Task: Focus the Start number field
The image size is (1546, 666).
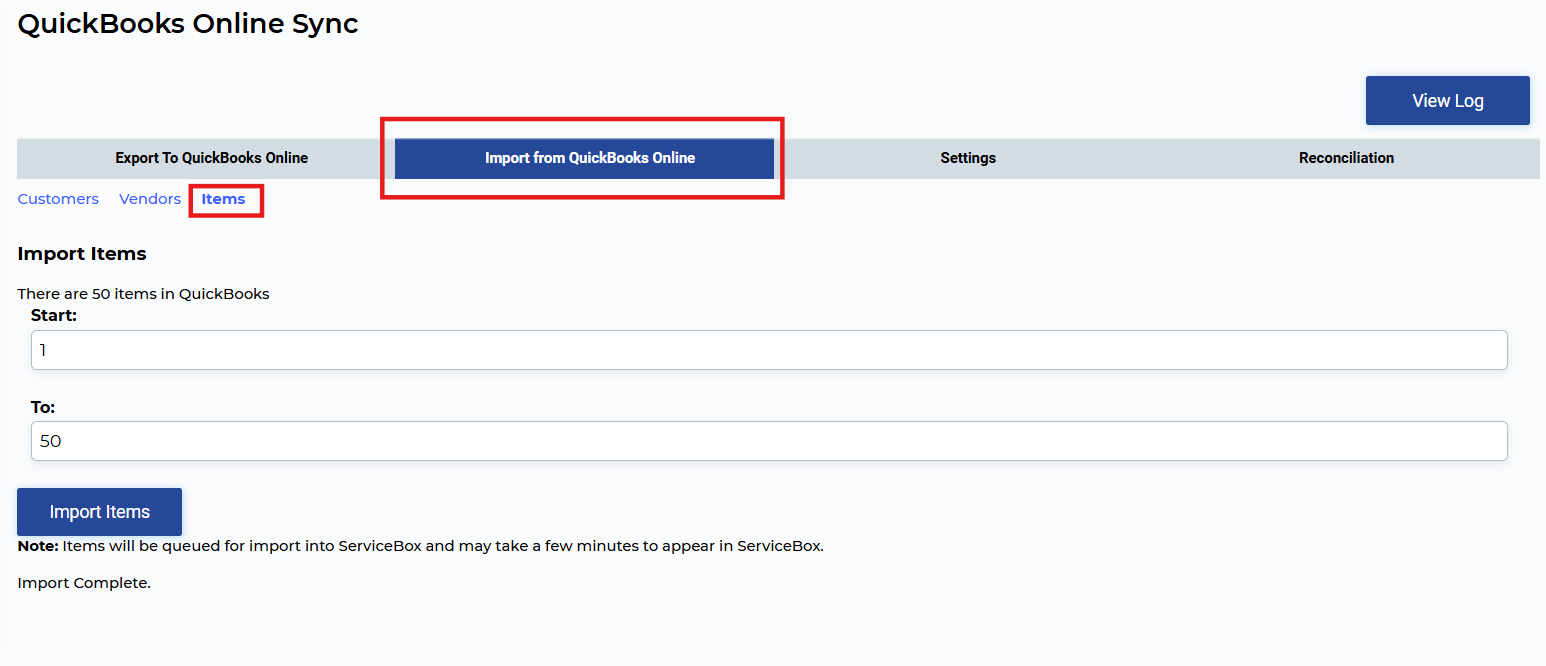Action: click(769, 350)
